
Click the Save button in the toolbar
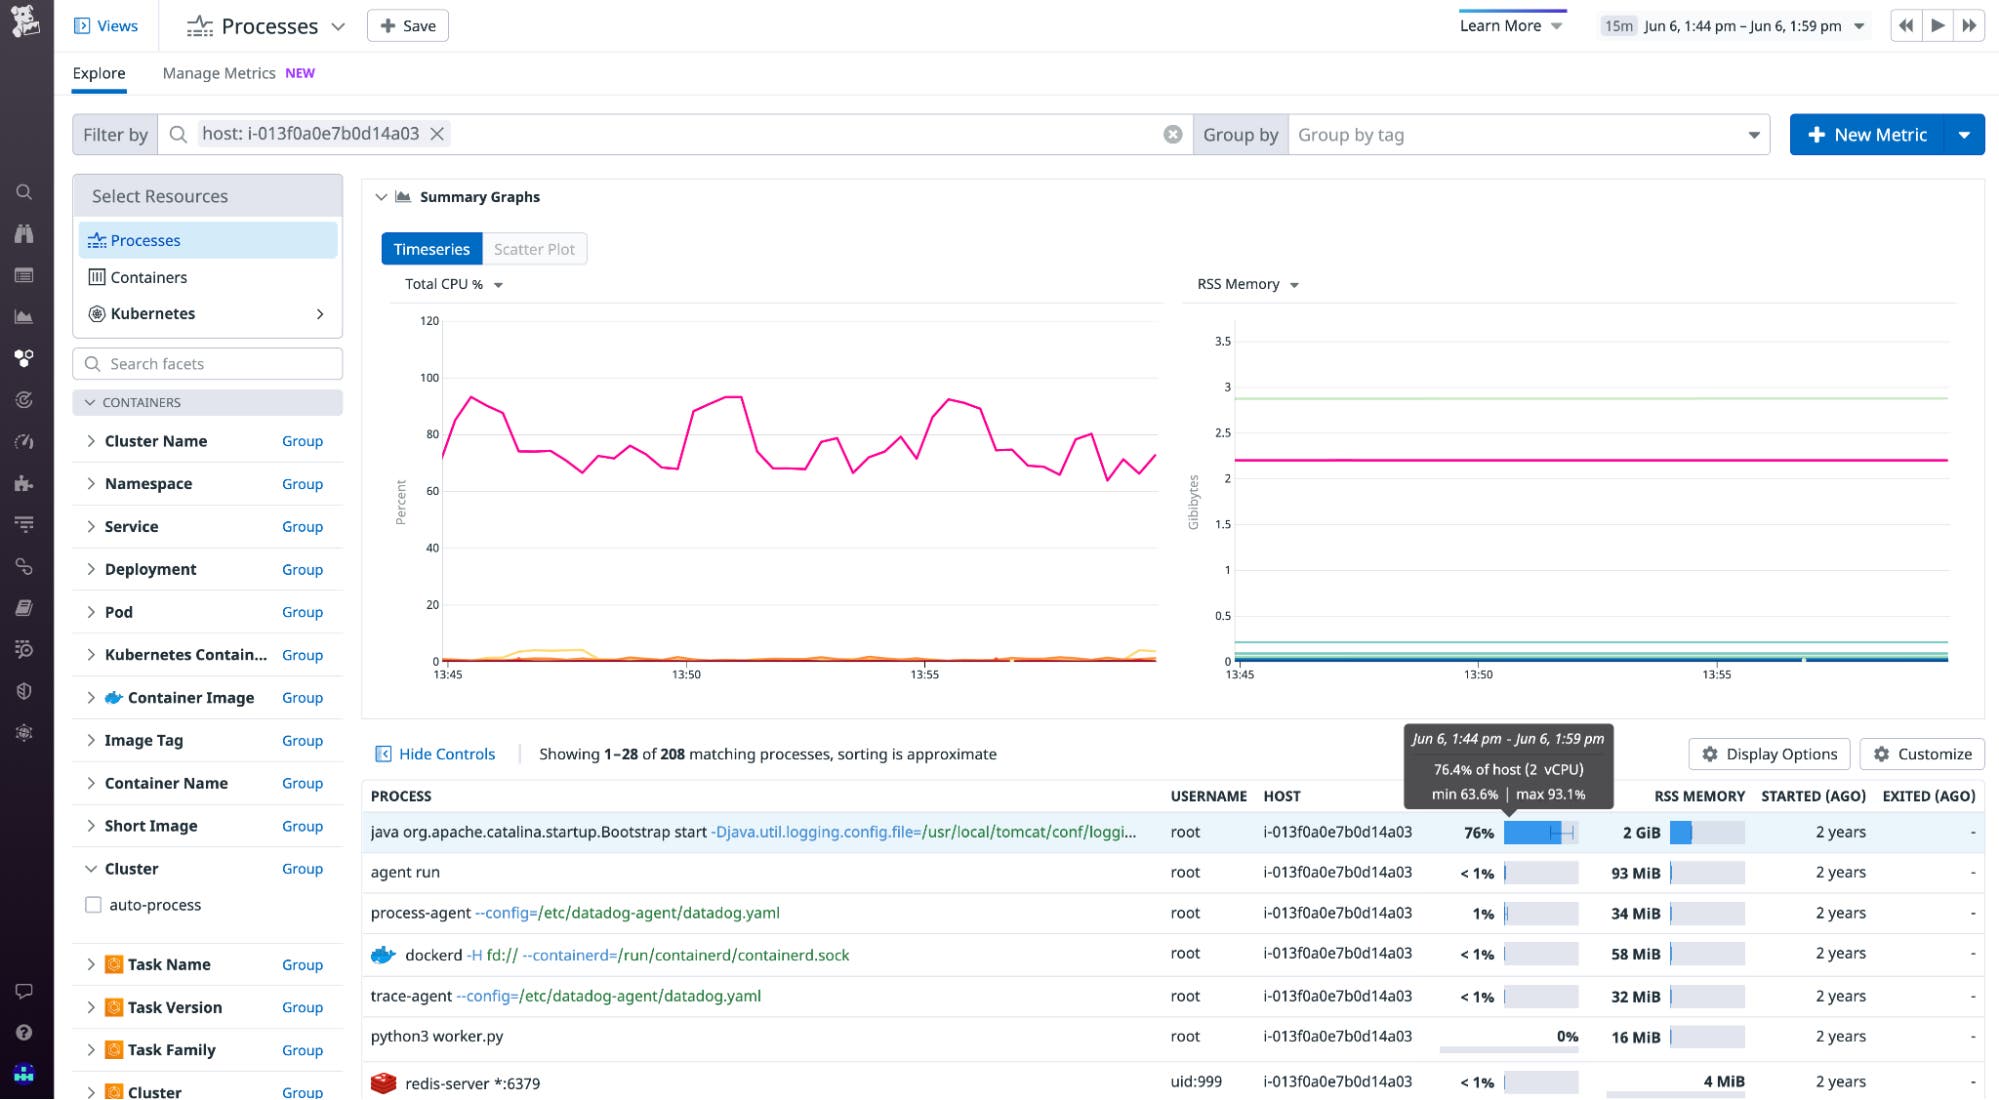click(x=407, y=25)
